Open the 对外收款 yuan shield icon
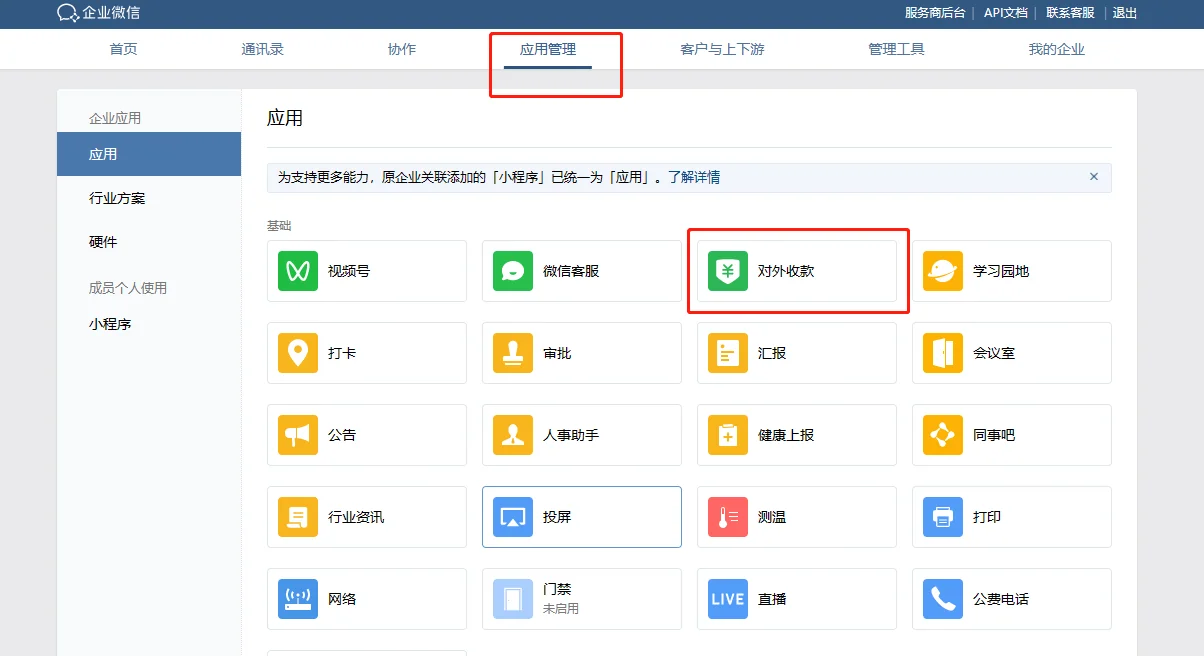This screenshot has width=1204, height=656. click(x=728, y=271)
